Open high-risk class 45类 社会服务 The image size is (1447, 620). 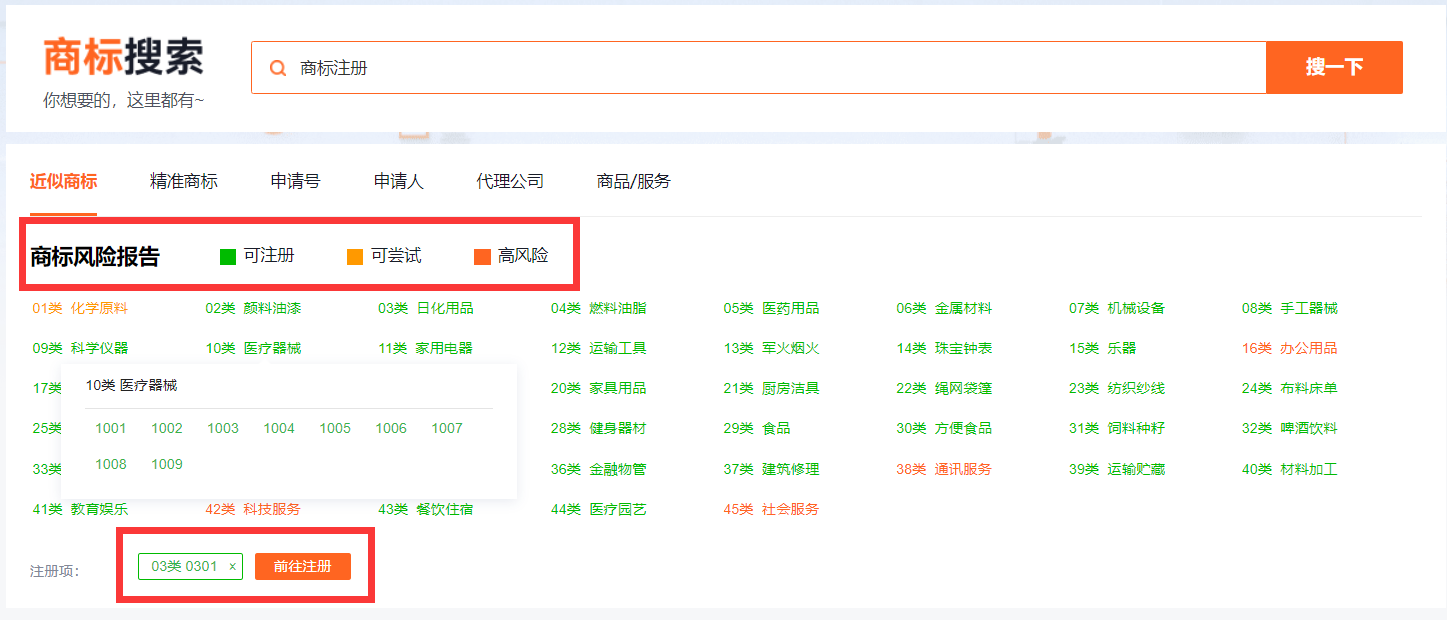pyautogui.click(x=771, y=509)
